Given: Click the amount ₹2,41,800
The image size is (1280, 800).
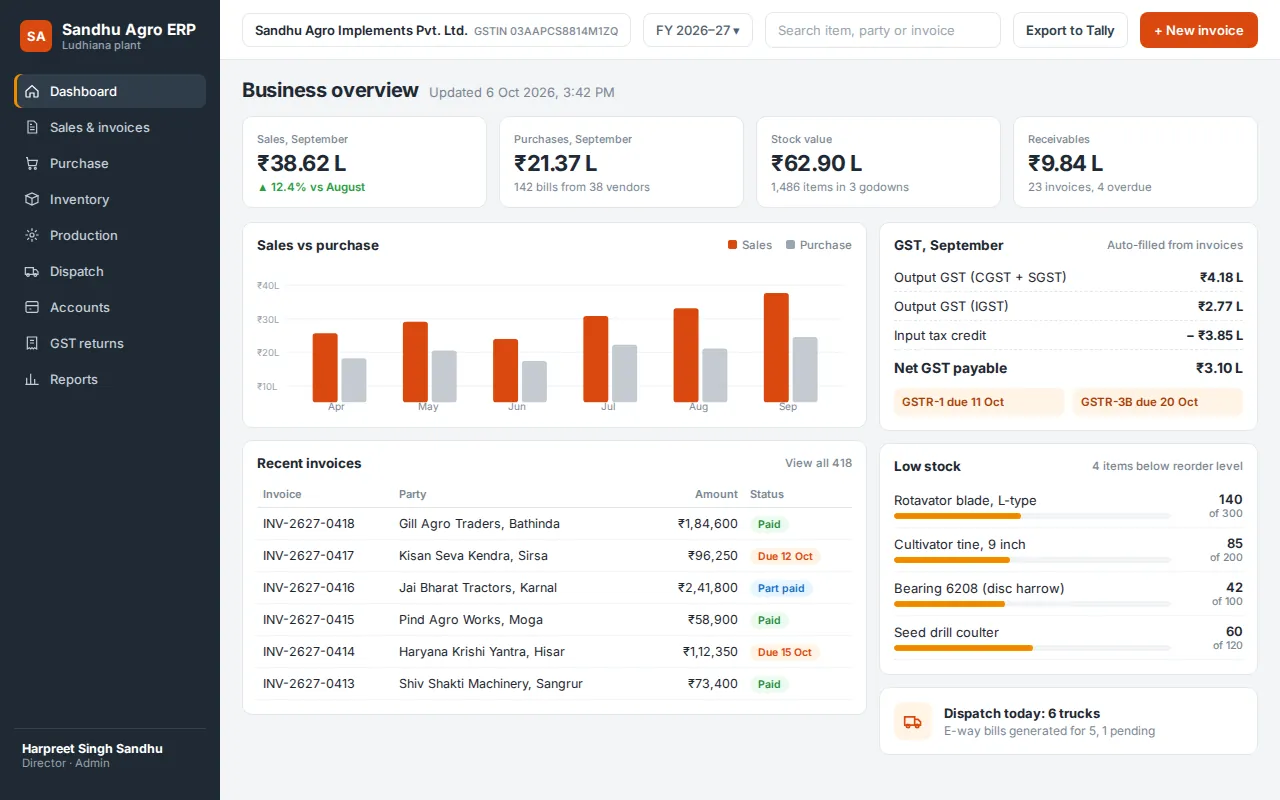Looking at the screenshot, I should [708, 588].
